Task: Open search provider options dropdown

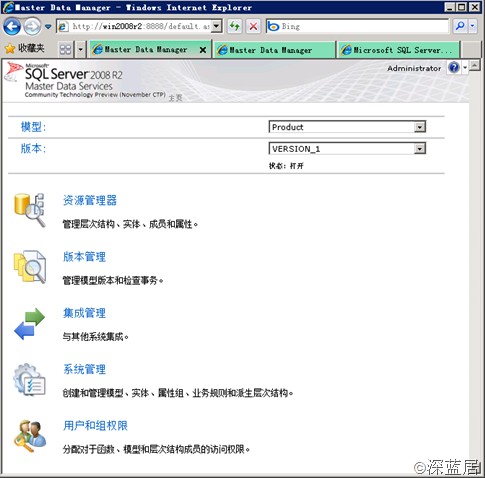Action: point(473,26)
